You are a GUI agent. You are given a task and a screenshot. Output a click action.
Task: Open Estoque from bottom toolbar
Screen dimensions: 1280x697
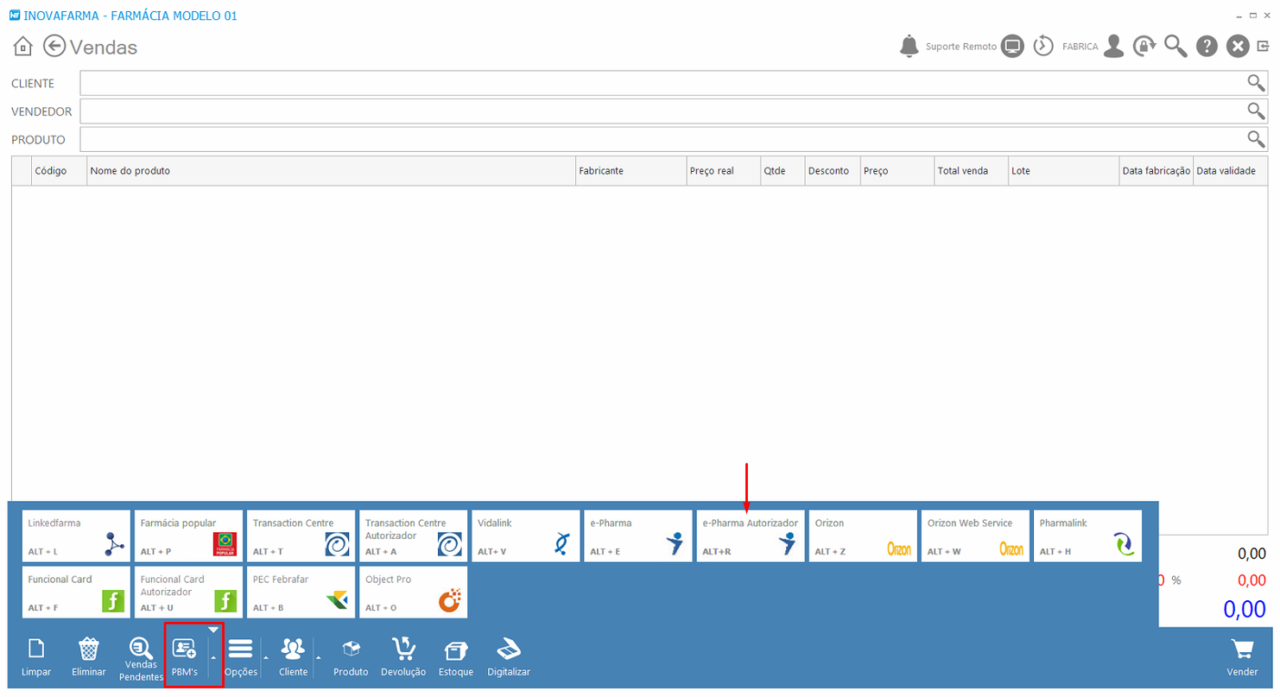tap(455, 656)
